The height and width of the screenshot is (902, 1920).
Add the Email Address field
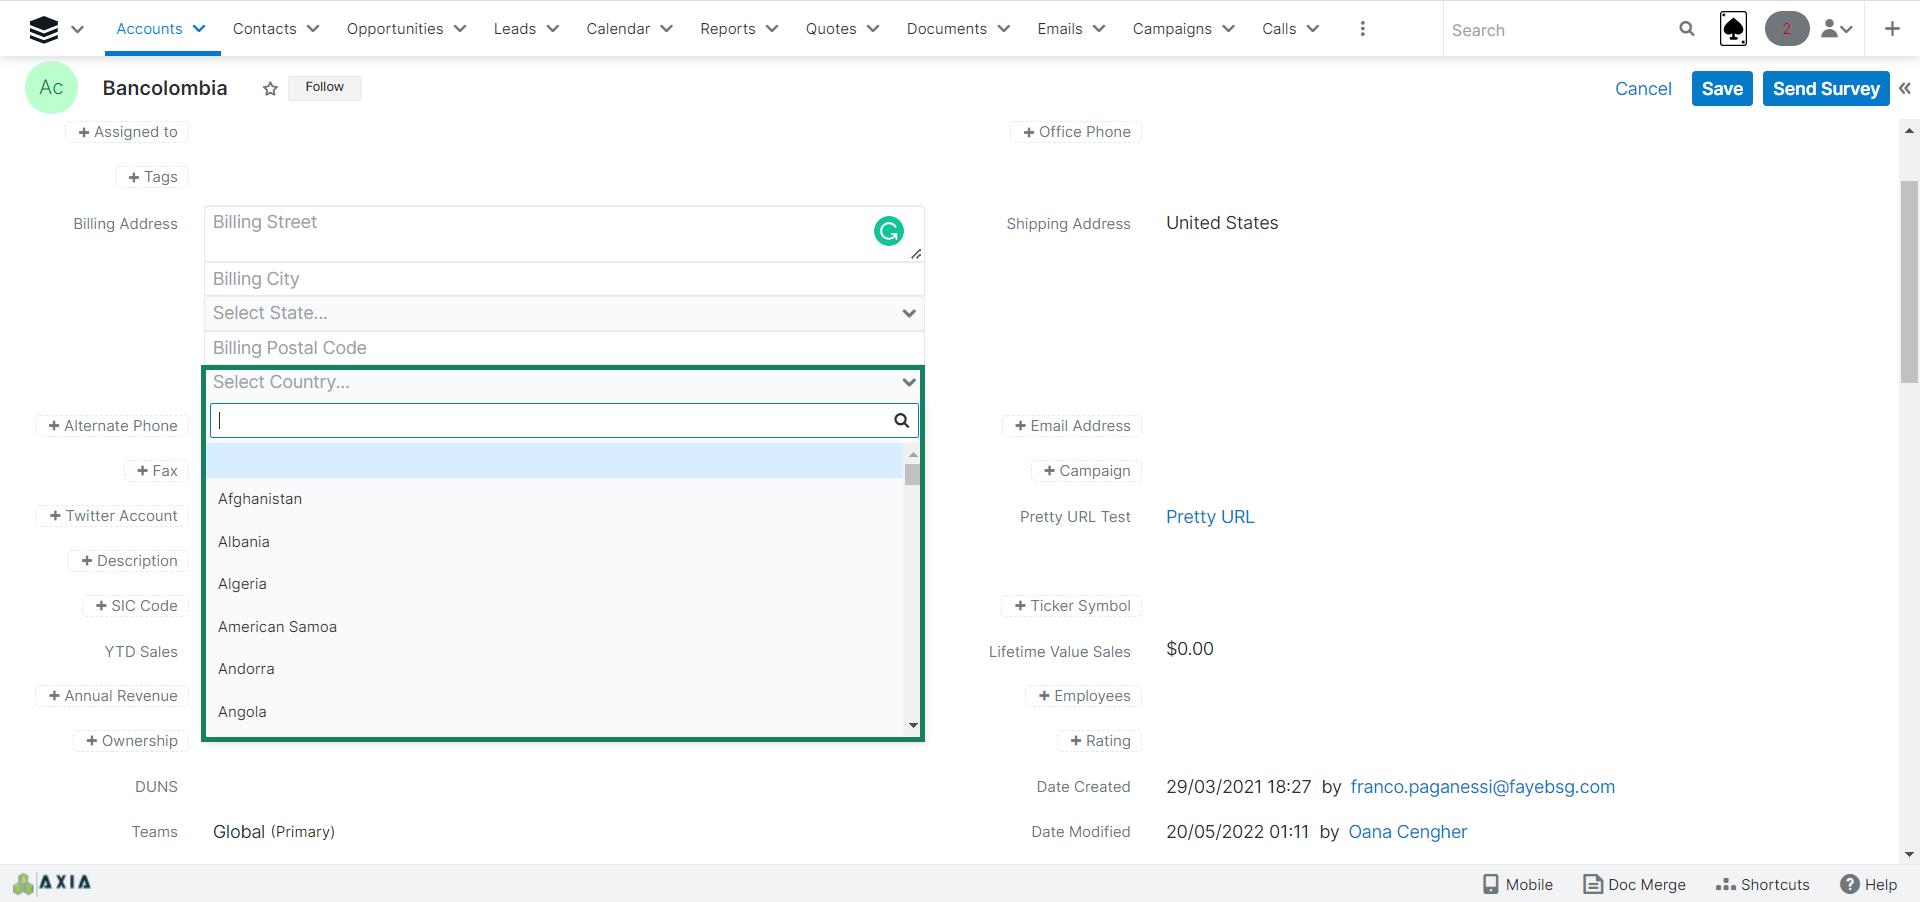click(x=1072, y=426)
